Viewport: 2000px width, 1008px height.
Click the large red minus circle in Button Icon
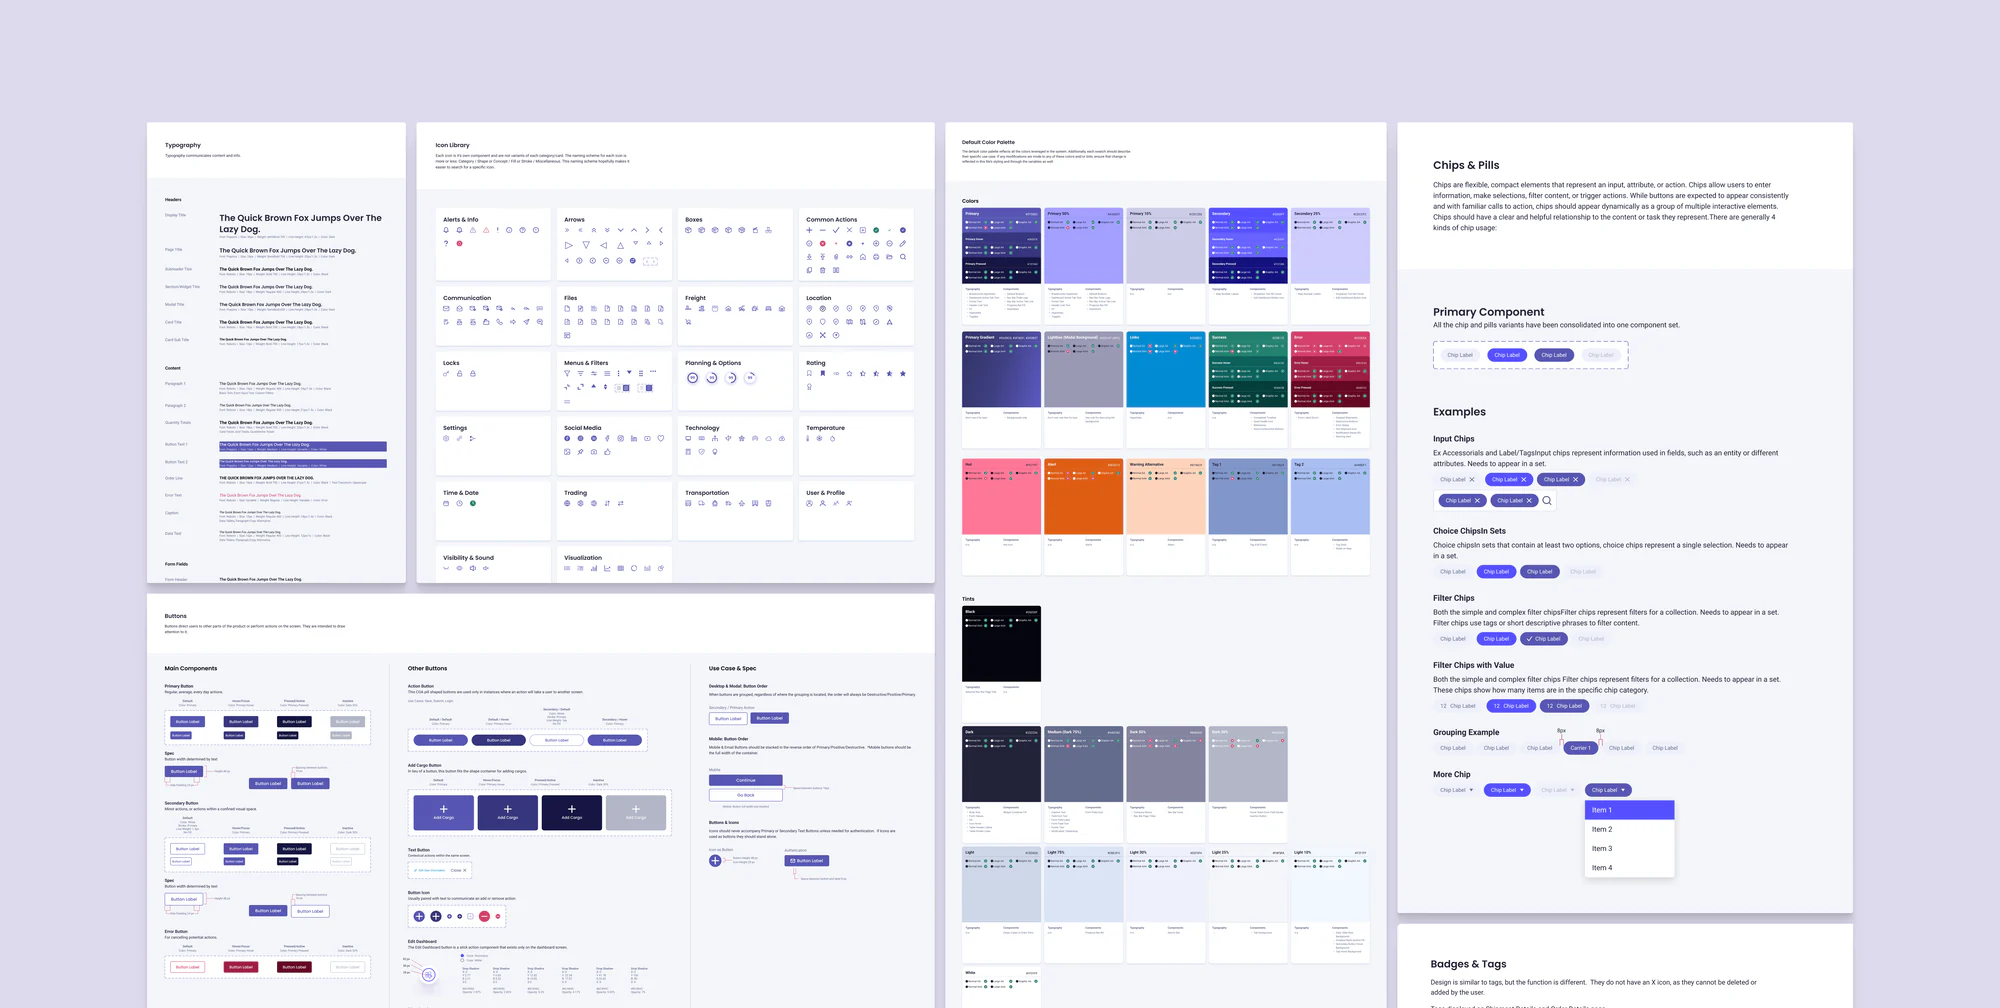pos(484,916)
